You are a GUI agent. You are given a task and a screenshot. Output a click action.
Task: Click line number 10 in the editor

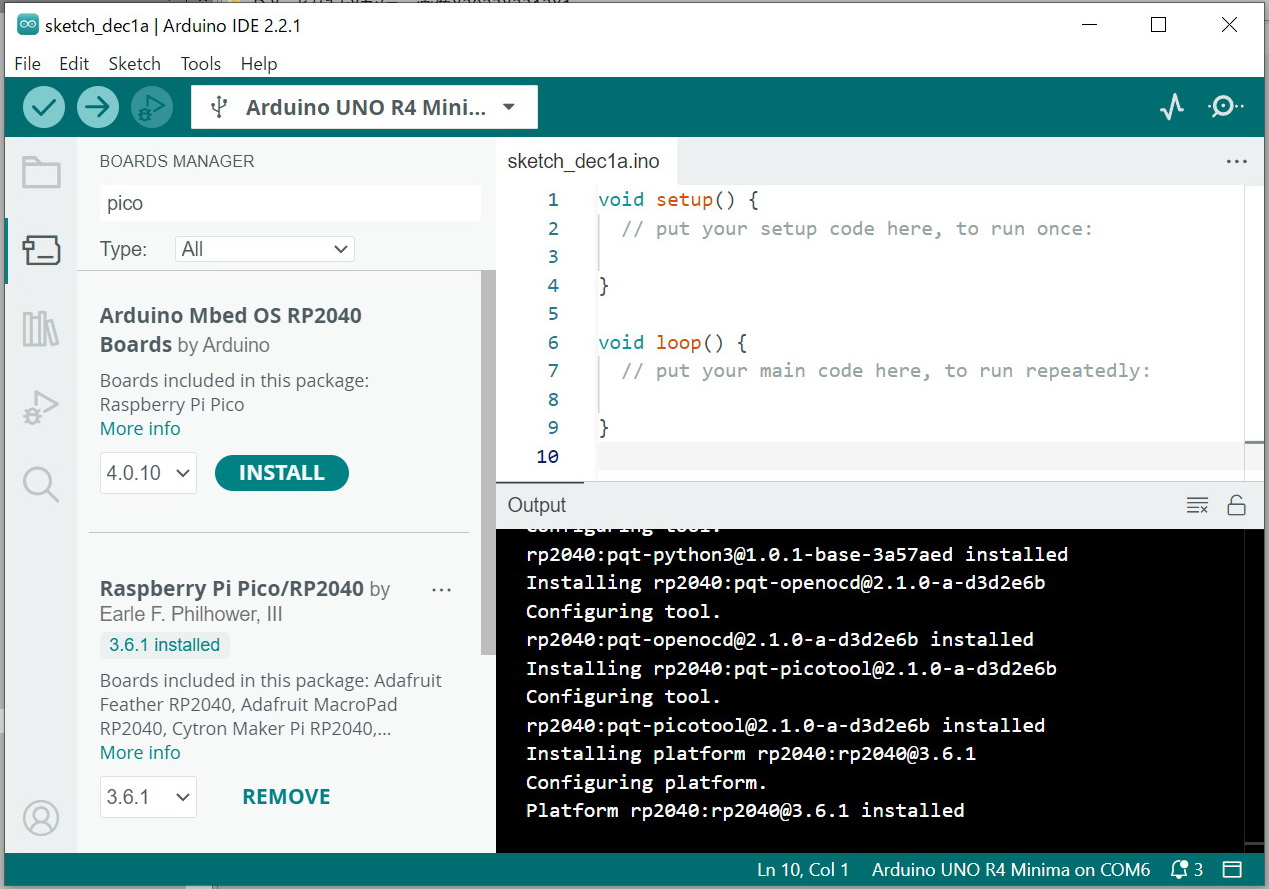coord(547,457)
